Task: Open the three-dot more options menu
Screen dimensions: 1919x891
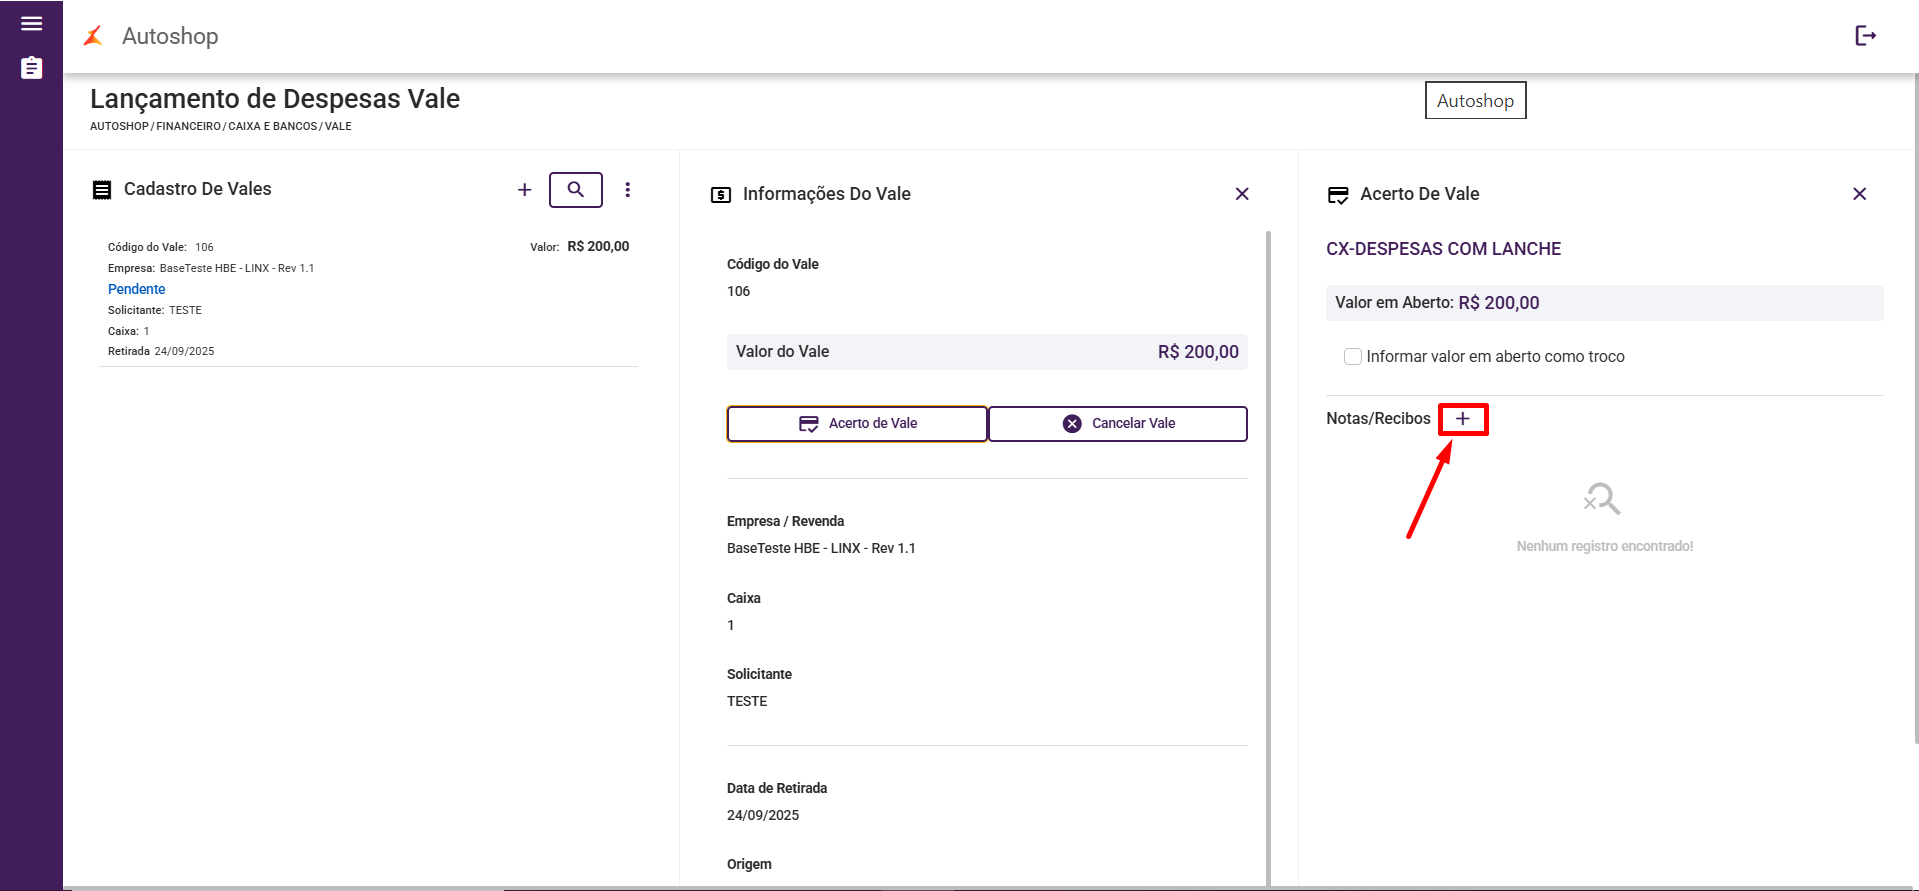Action: (628, 190)
